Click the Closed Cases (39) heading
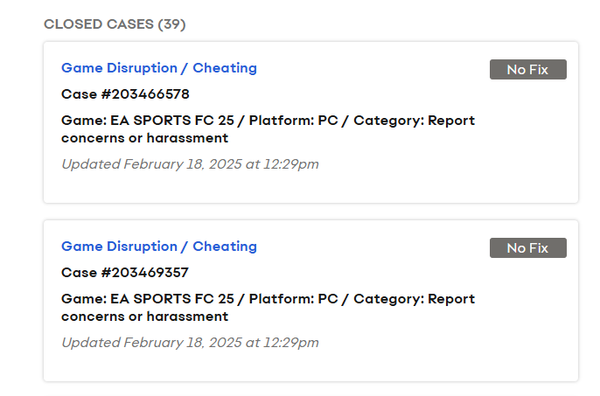This screenshot has width=600, height=396. [115, 24]
